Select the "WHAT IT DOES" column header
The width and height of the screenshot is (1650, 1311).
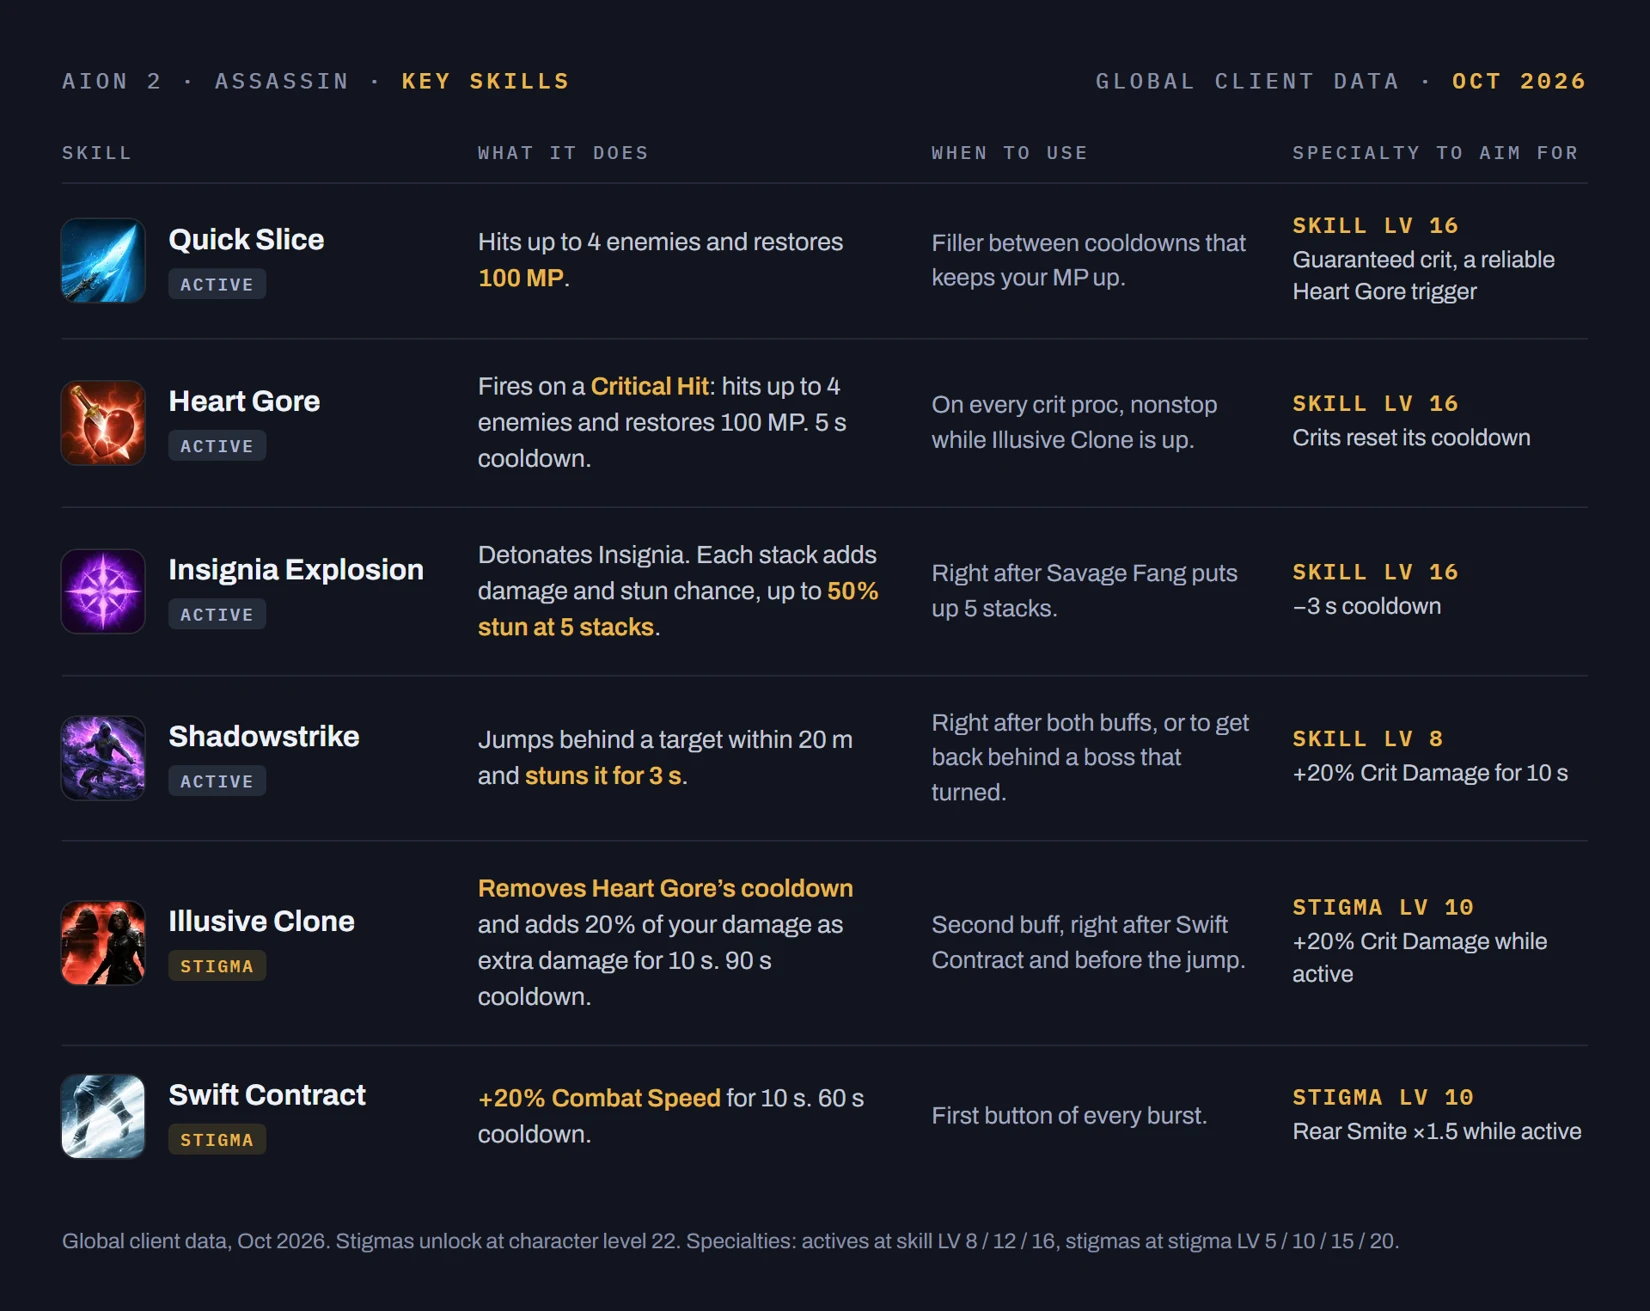point(563,153)
